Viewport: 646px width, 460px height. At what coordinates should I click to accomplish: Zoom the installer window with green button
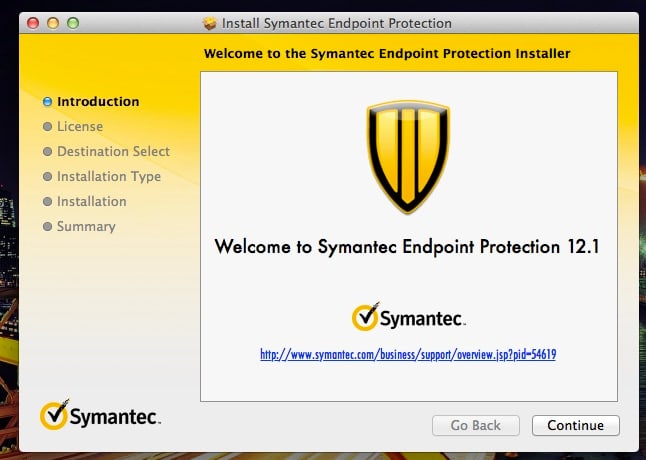[x=73, y=23]
